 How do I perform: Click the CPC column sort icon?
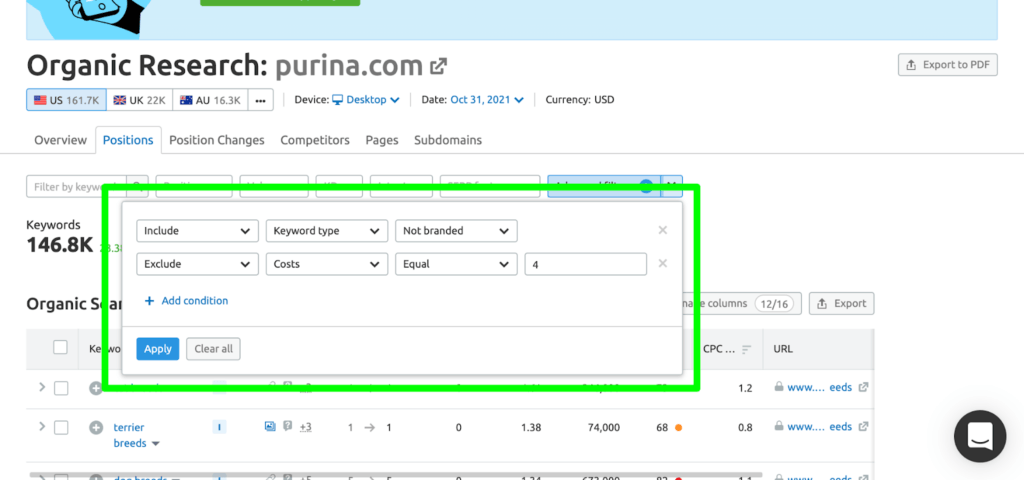coord(746,349)
